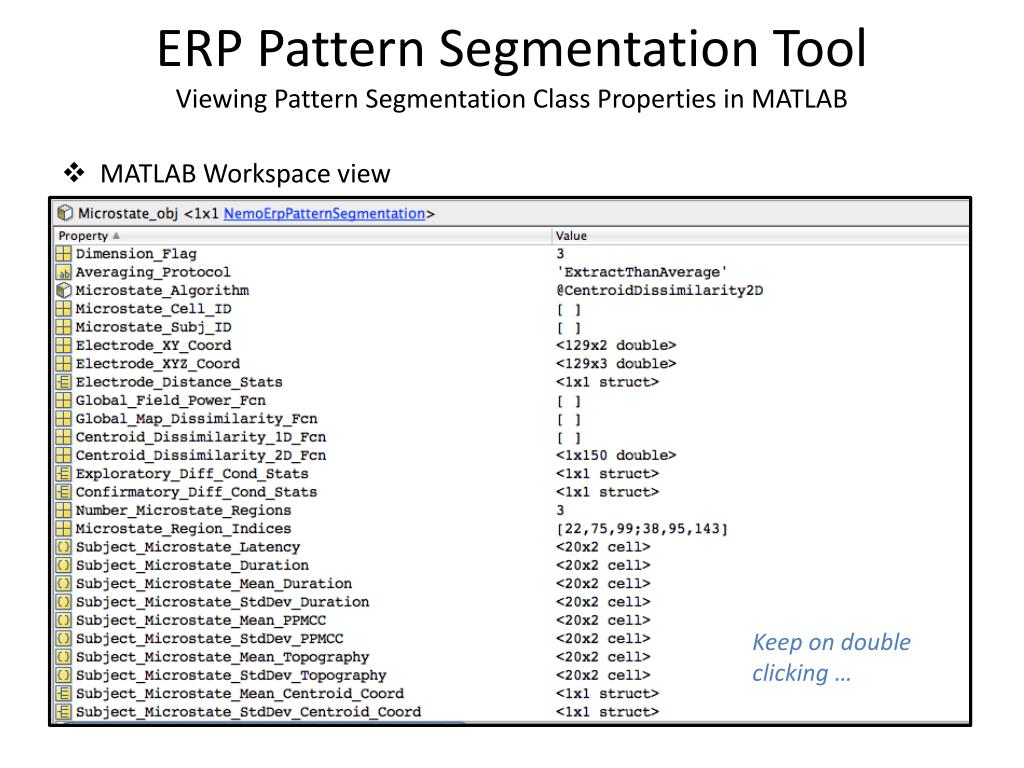Select the Centroid_Dissimilarity_2D_Fcn property name

click(x=200, y=455)
